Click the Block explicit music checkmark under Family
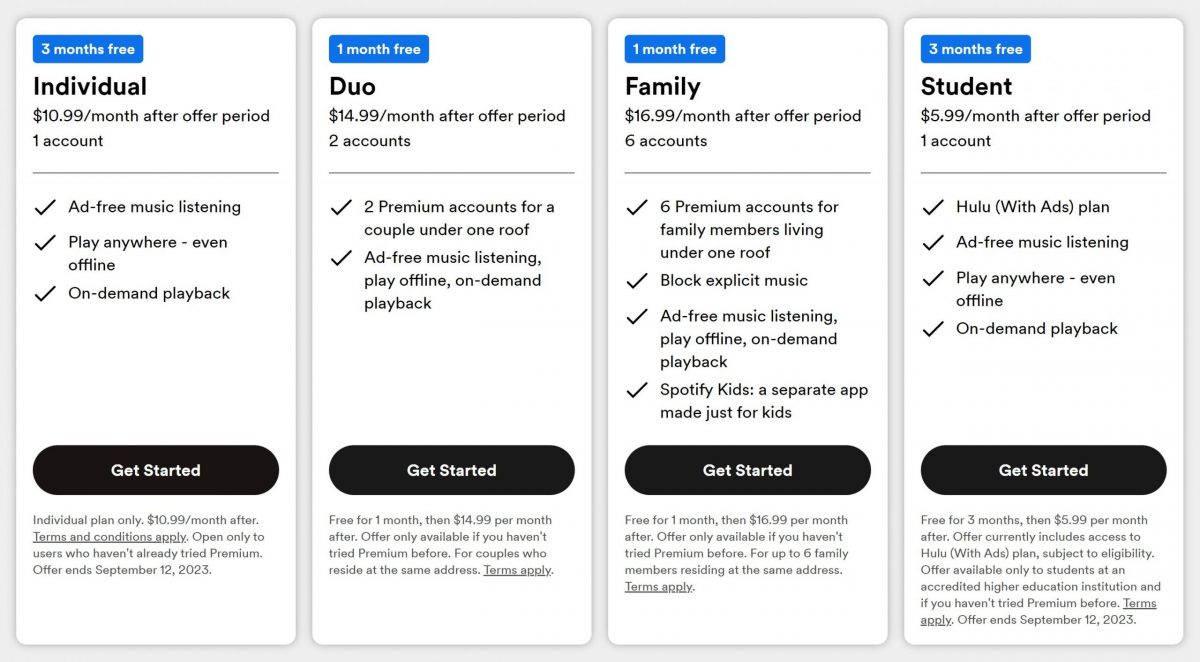The width and height of the screenshot is (1200, 662). tap(638, 281)
